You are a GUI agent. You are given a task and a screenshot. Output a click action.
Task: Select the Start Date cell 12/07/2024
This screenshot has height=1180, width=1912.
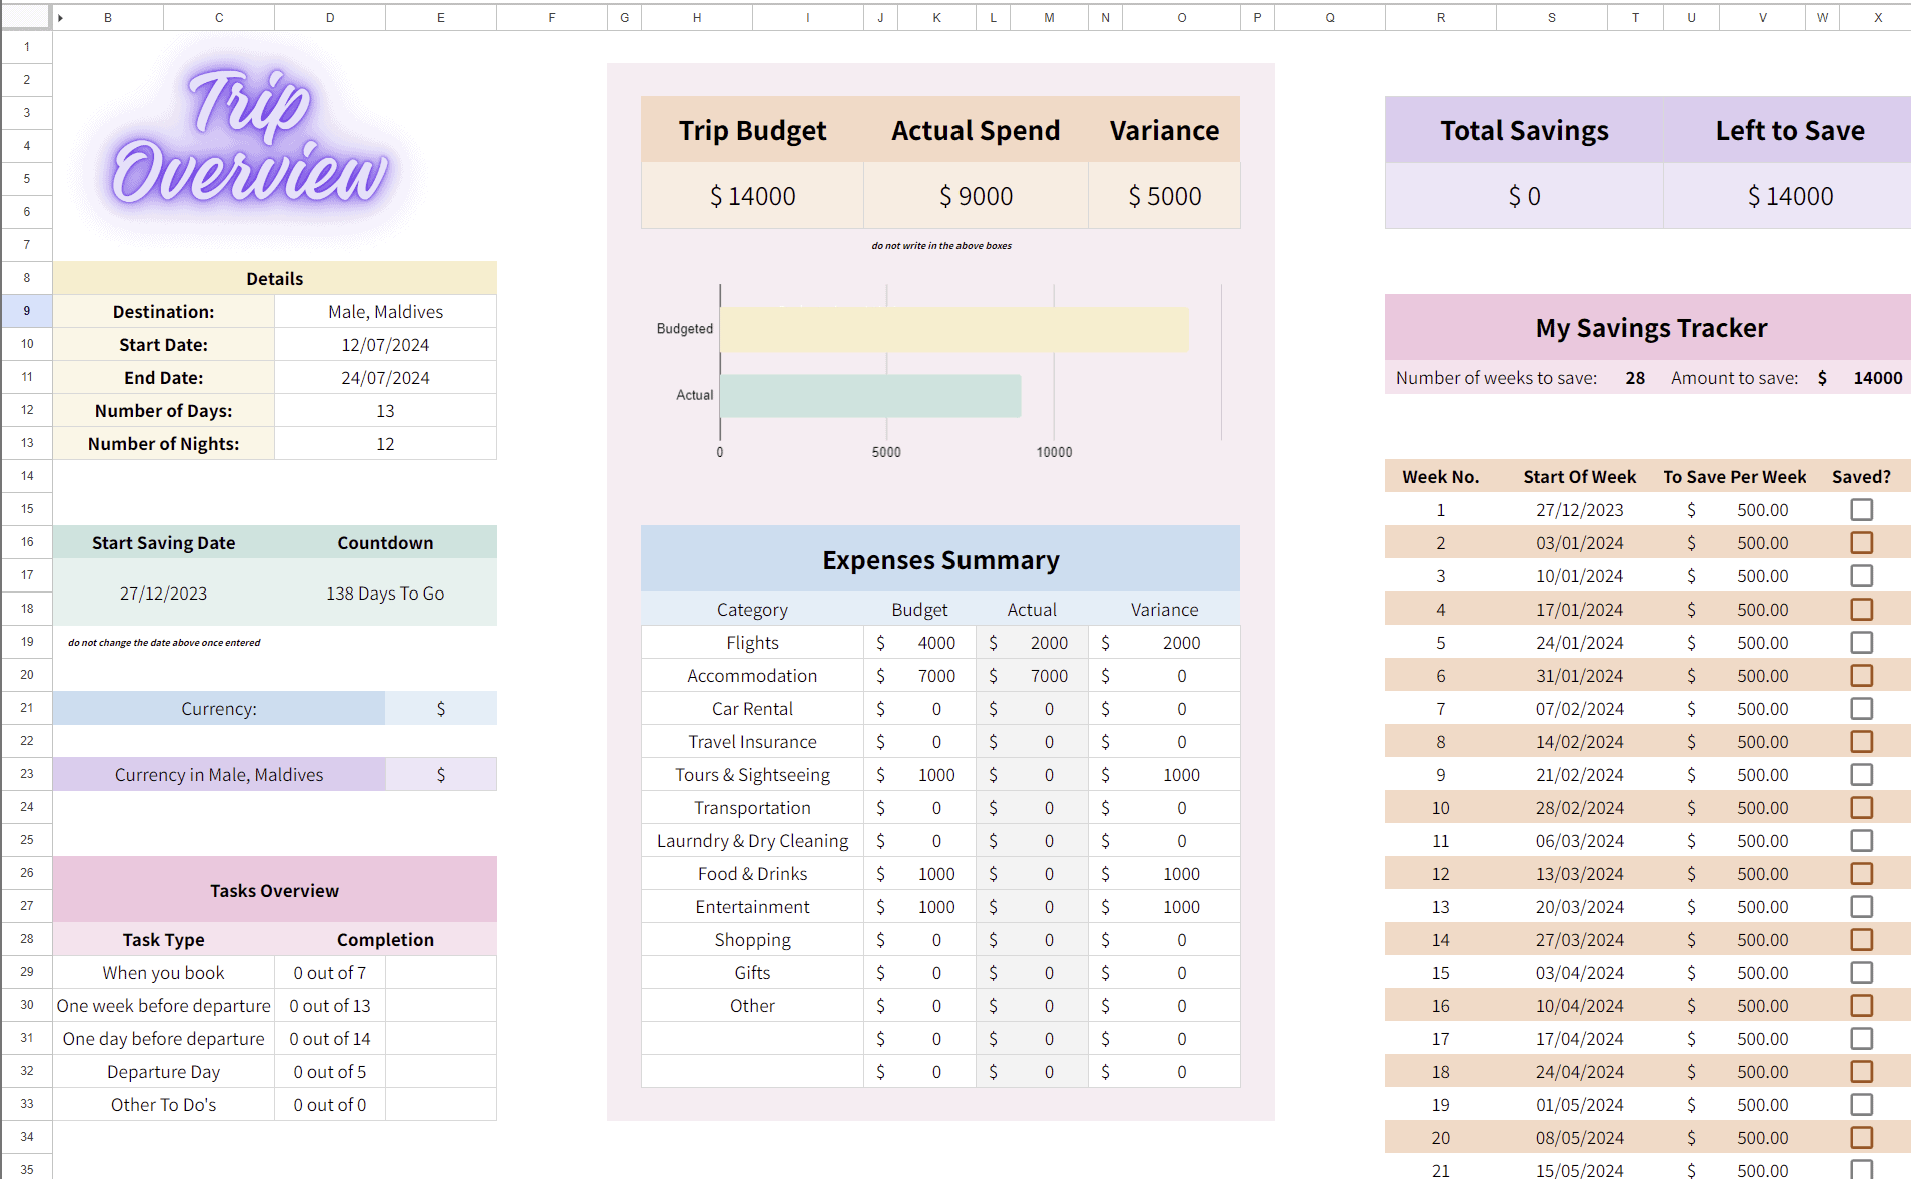tap(385, 345)
